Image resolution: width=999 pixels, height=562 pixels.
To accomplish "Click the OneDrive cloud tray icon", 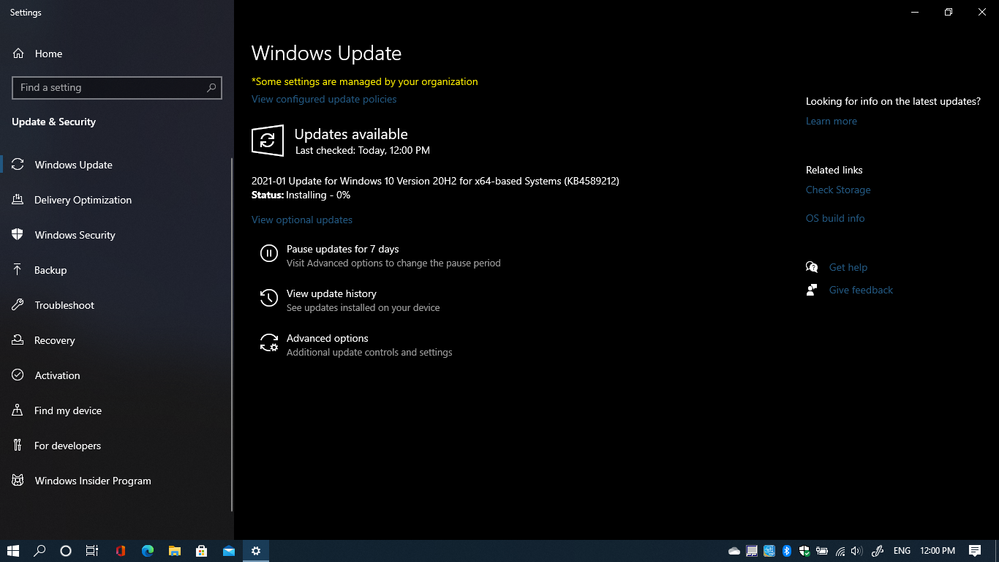I will pyautogui.click(x=734, y=551).
